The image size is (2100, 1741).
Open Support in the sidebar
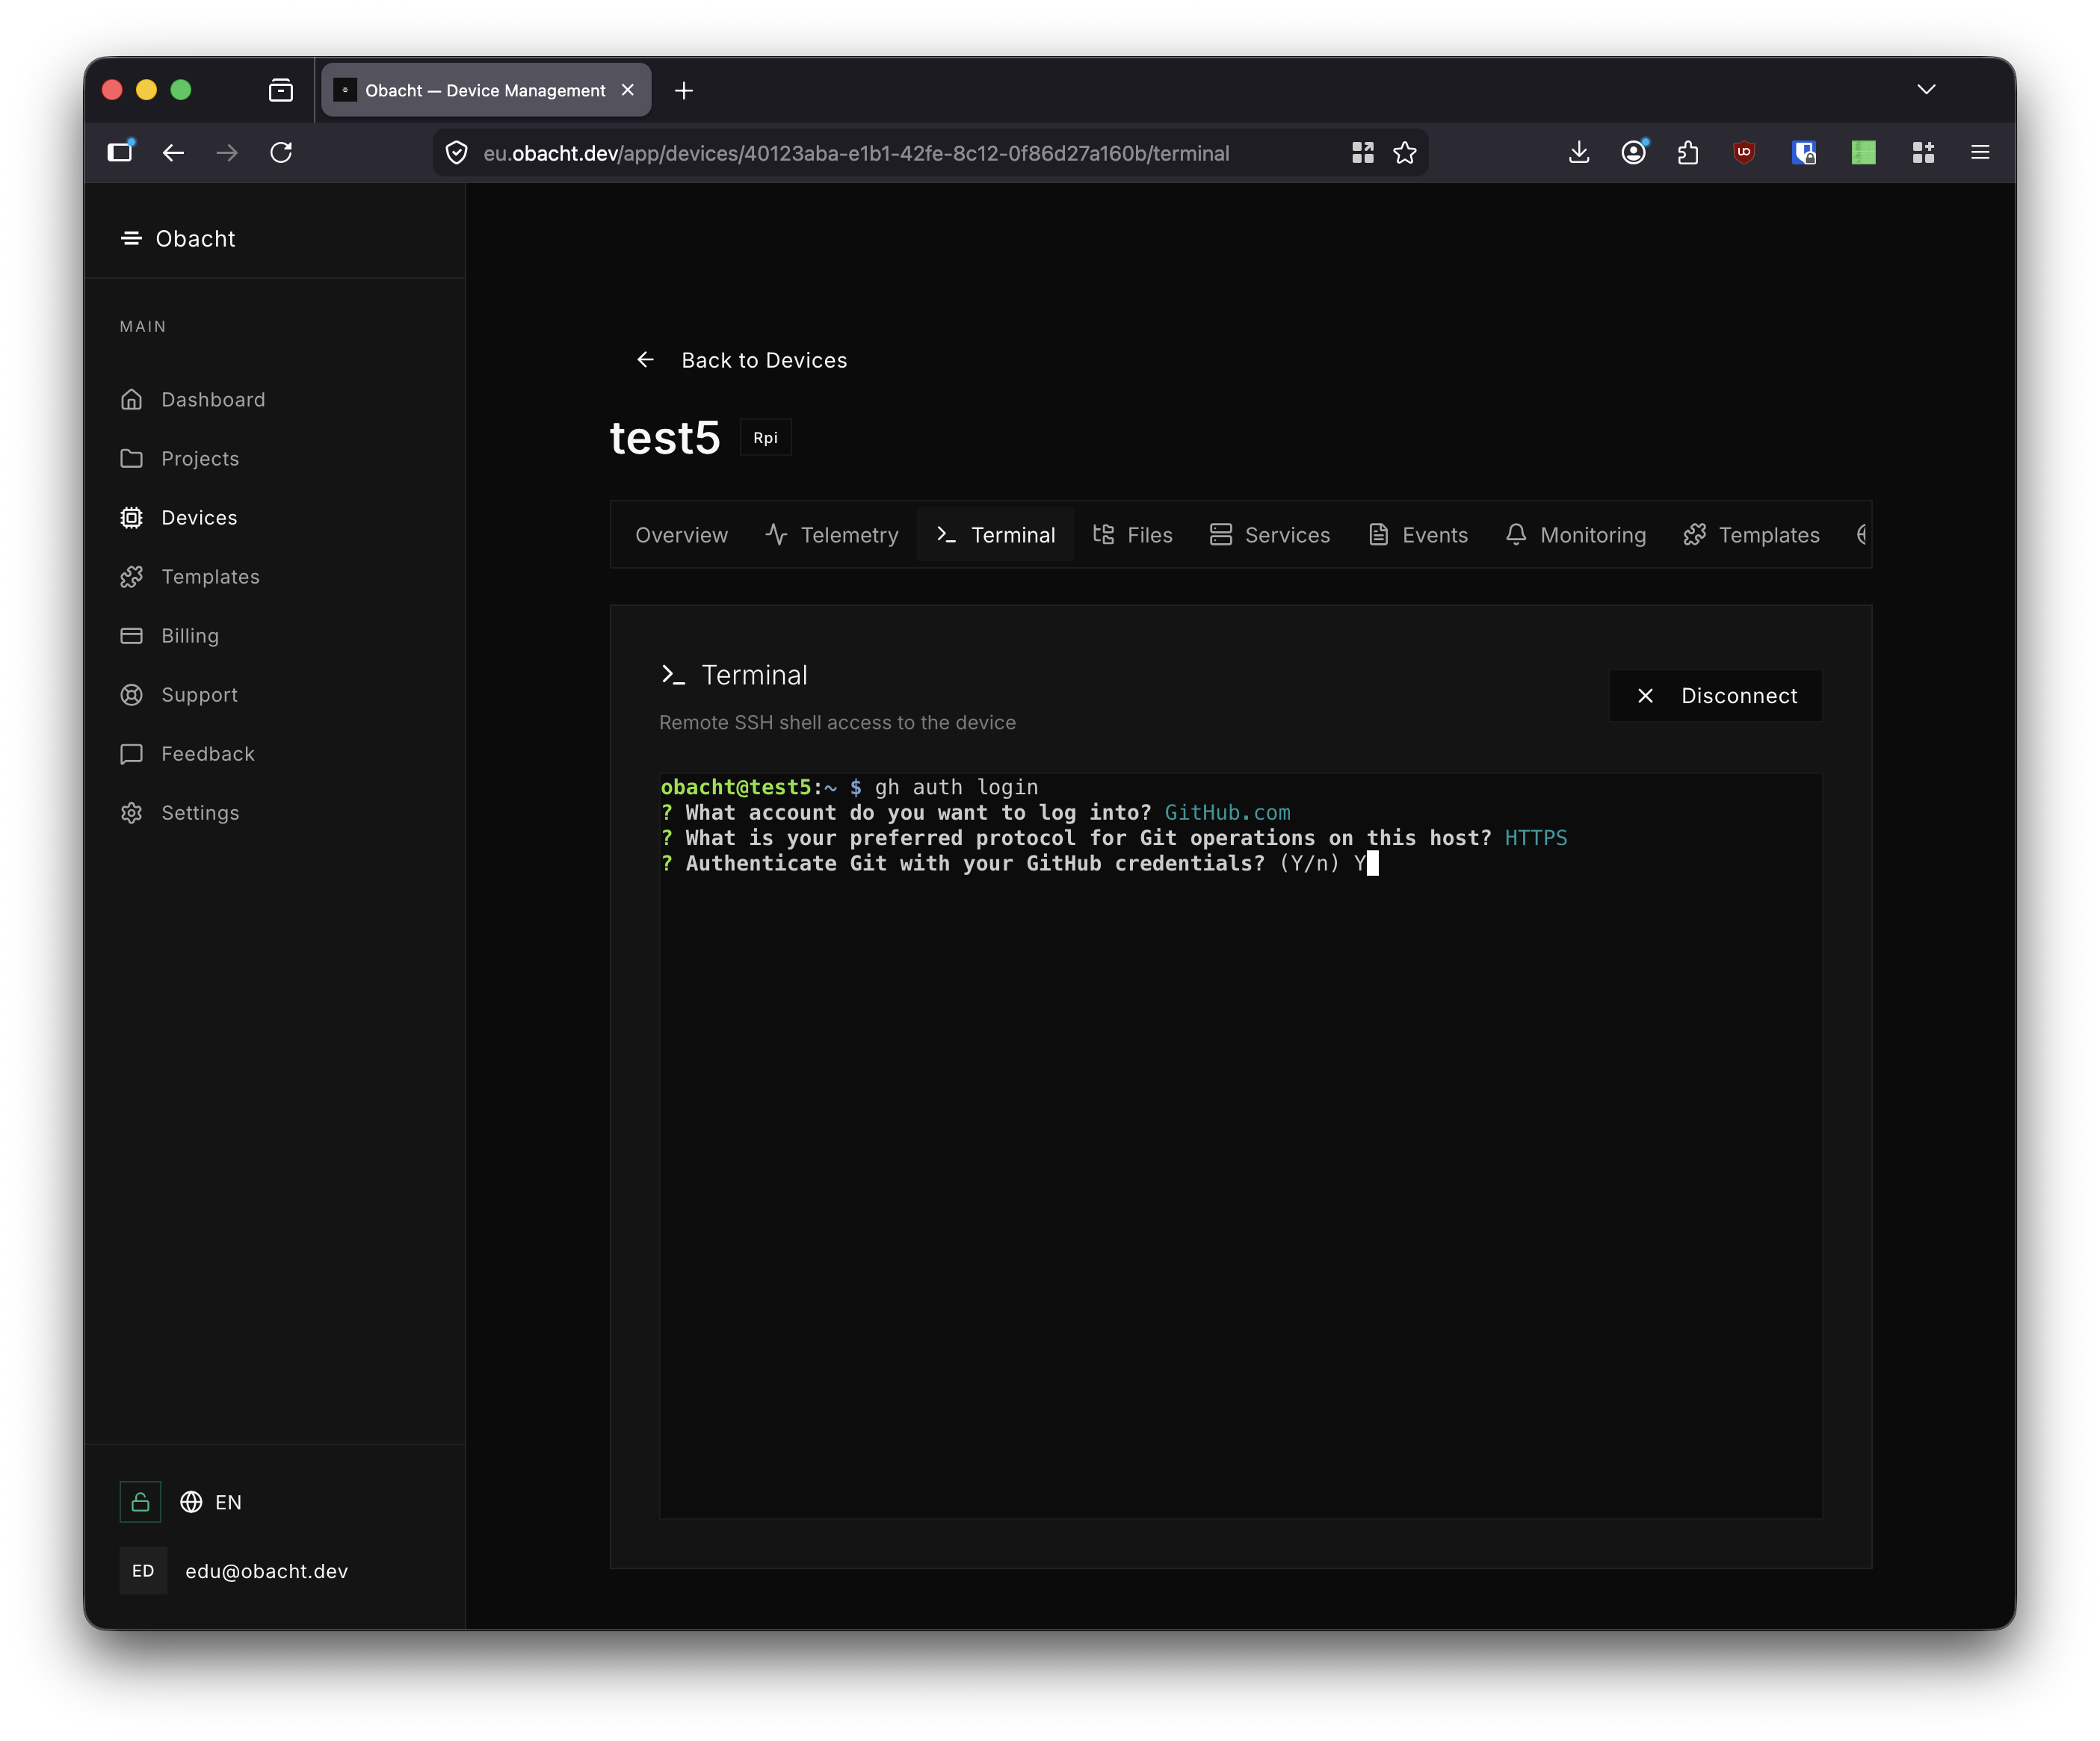179,695
